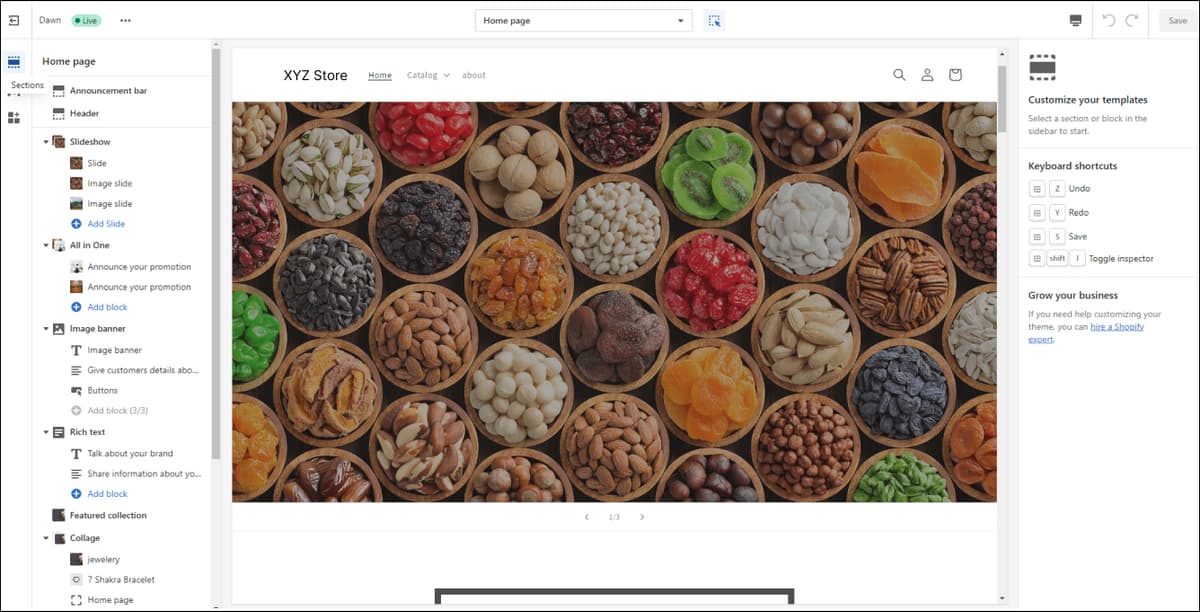Image resolution: width=1200 pixels, height=612 pixels.
Task: Click the Add Slide link
Action: pos(106,224)
